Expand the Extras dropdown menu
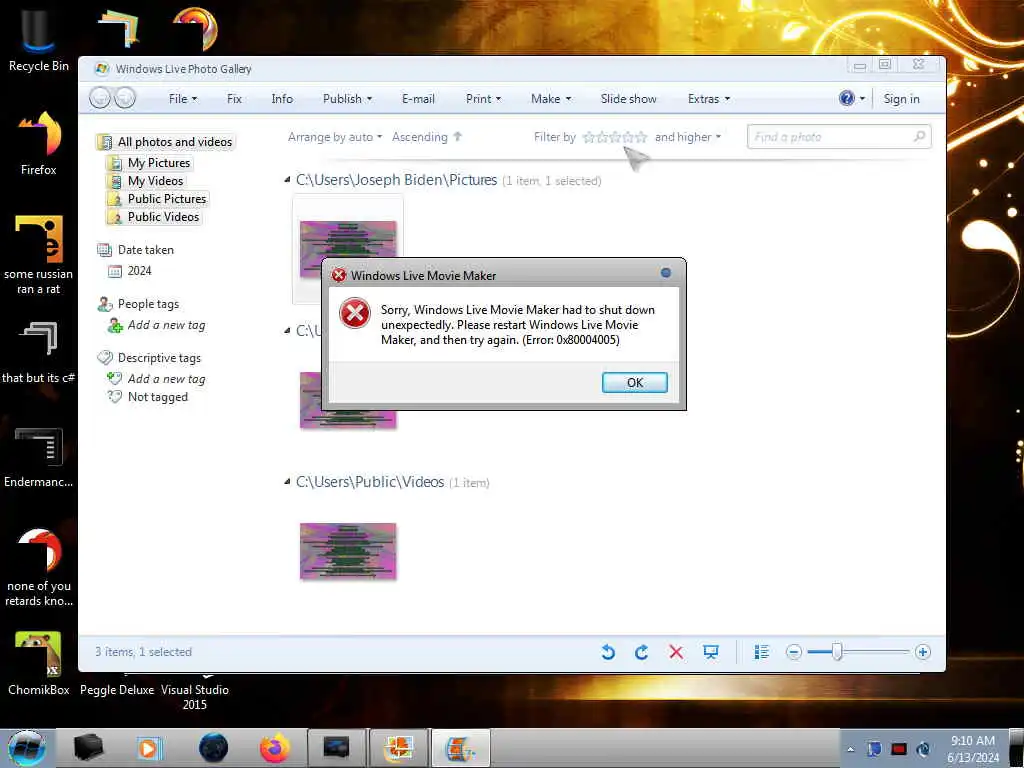This screenshot has width=1024, height=768. coord(709,99)
